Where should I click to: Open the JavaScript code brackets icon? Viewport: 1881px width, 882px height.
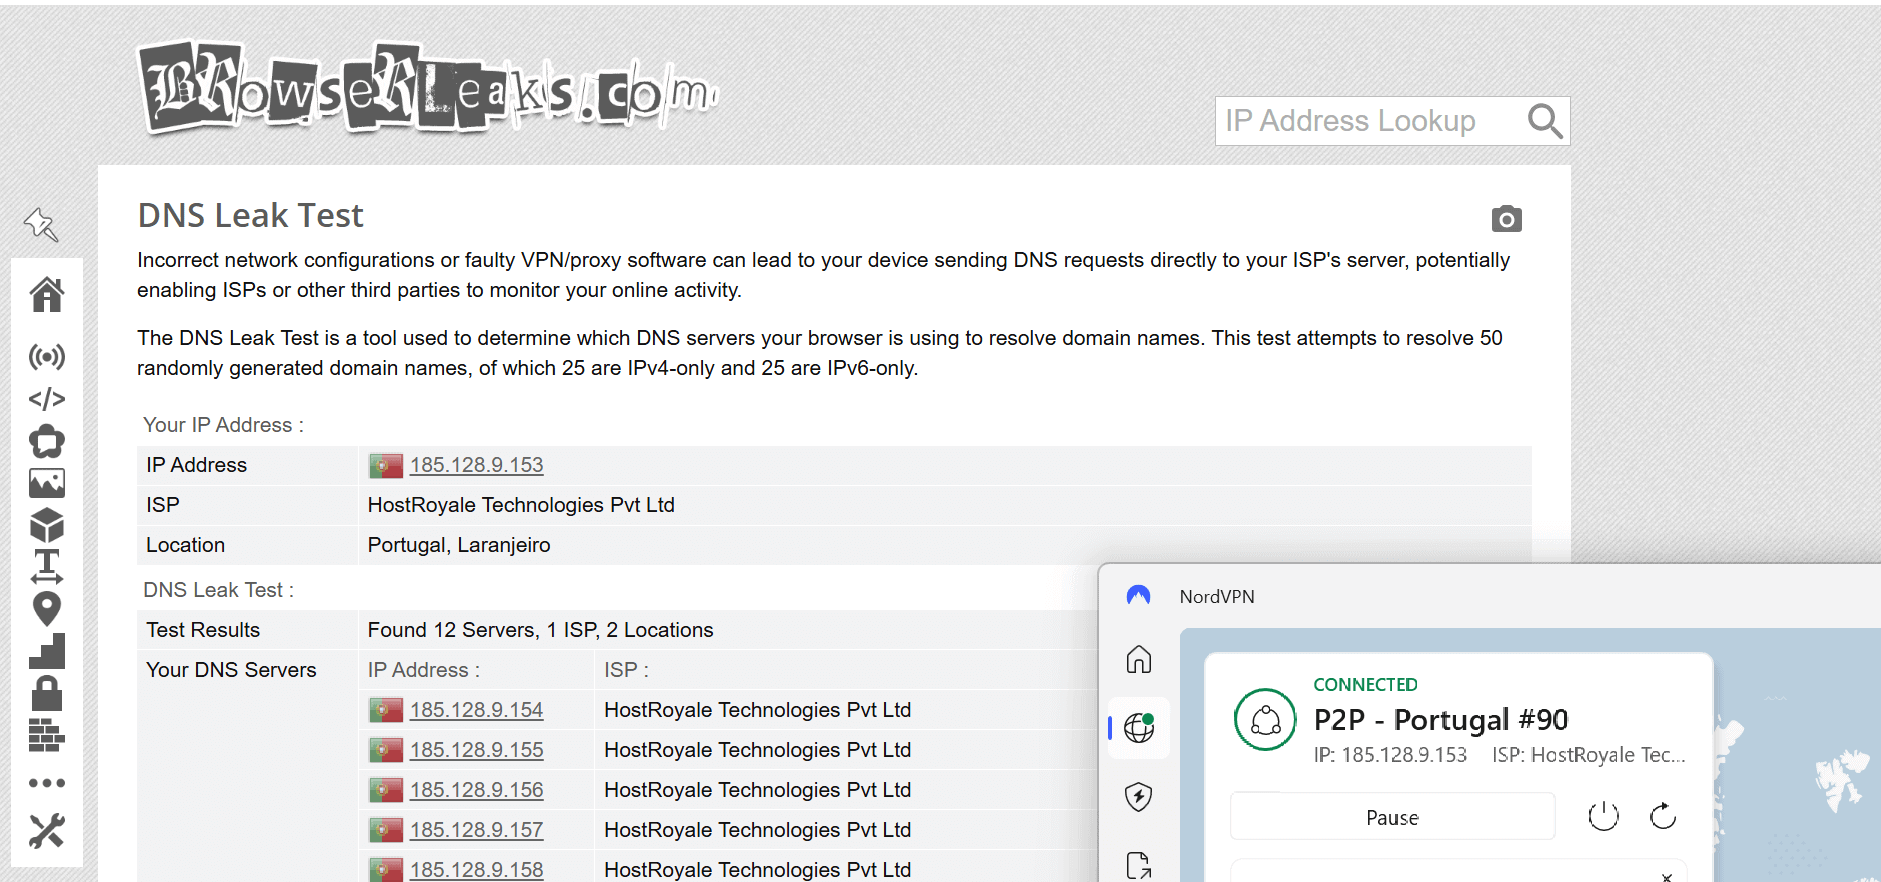coord(47,399)
